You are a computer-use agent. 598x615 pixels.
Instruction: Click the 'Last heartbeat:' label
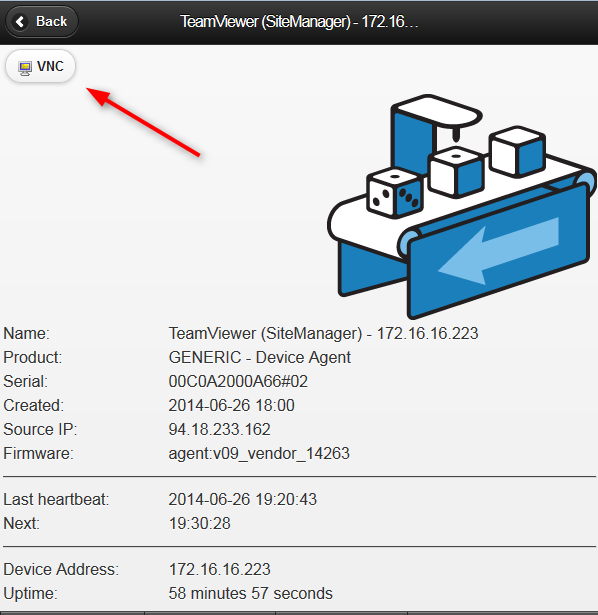[x=56, y=499]
